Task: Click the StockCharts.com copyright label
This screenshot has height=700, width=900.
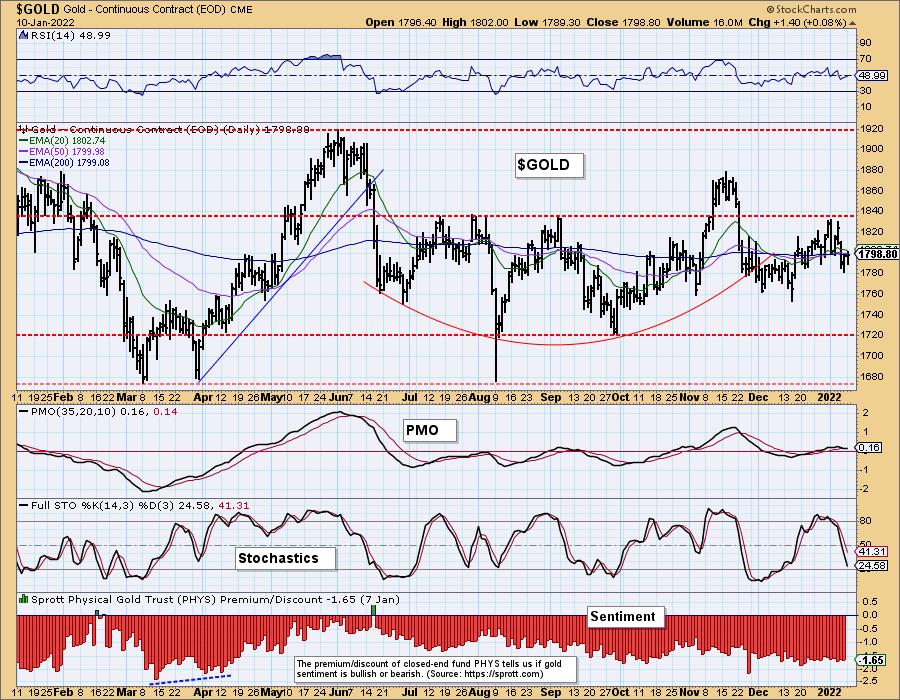Action: point(811,9)
